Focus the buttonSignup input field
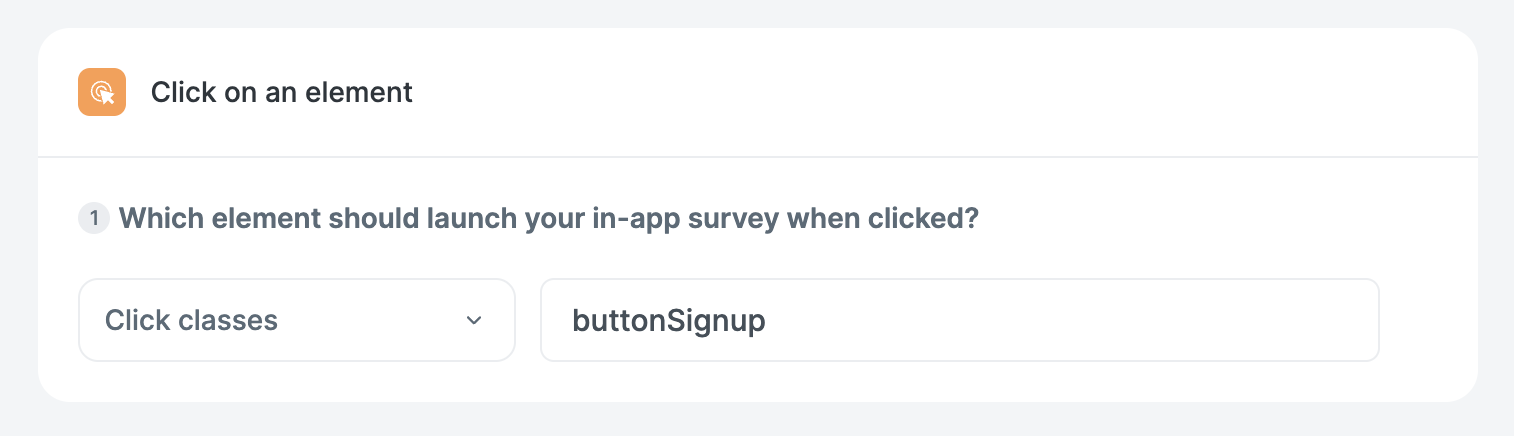 click(x=960, y=320)
